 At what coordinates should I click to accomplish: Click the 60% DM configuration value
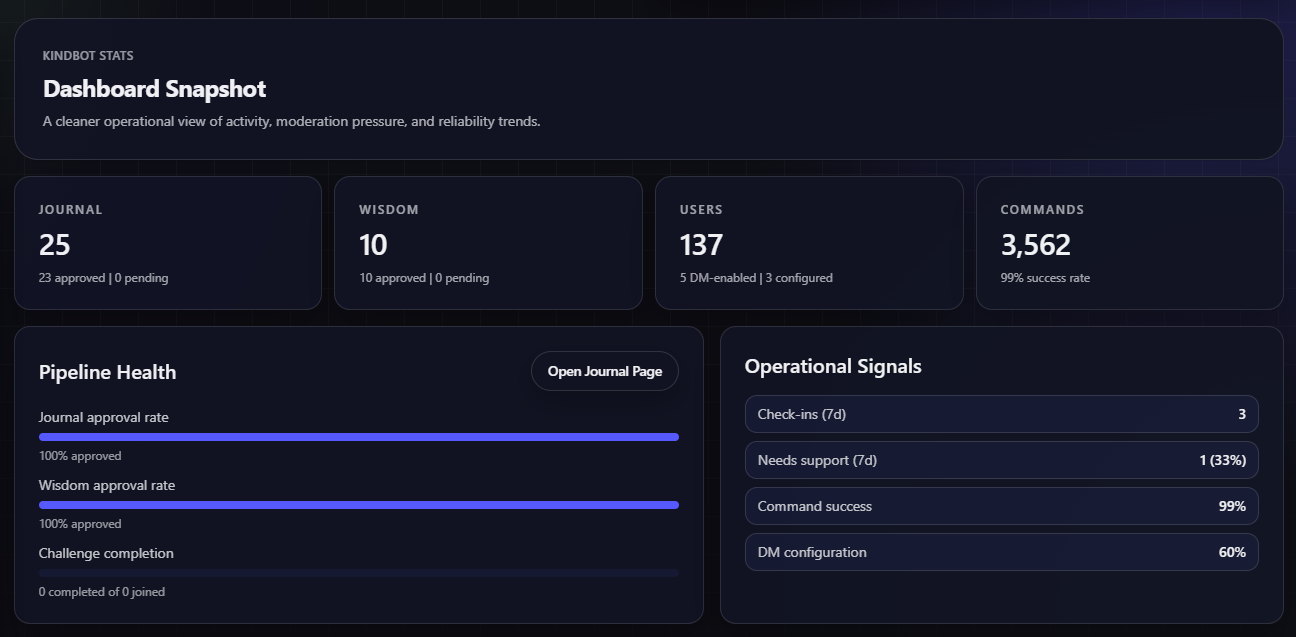pyautogui.click(x=1232, y=552)
